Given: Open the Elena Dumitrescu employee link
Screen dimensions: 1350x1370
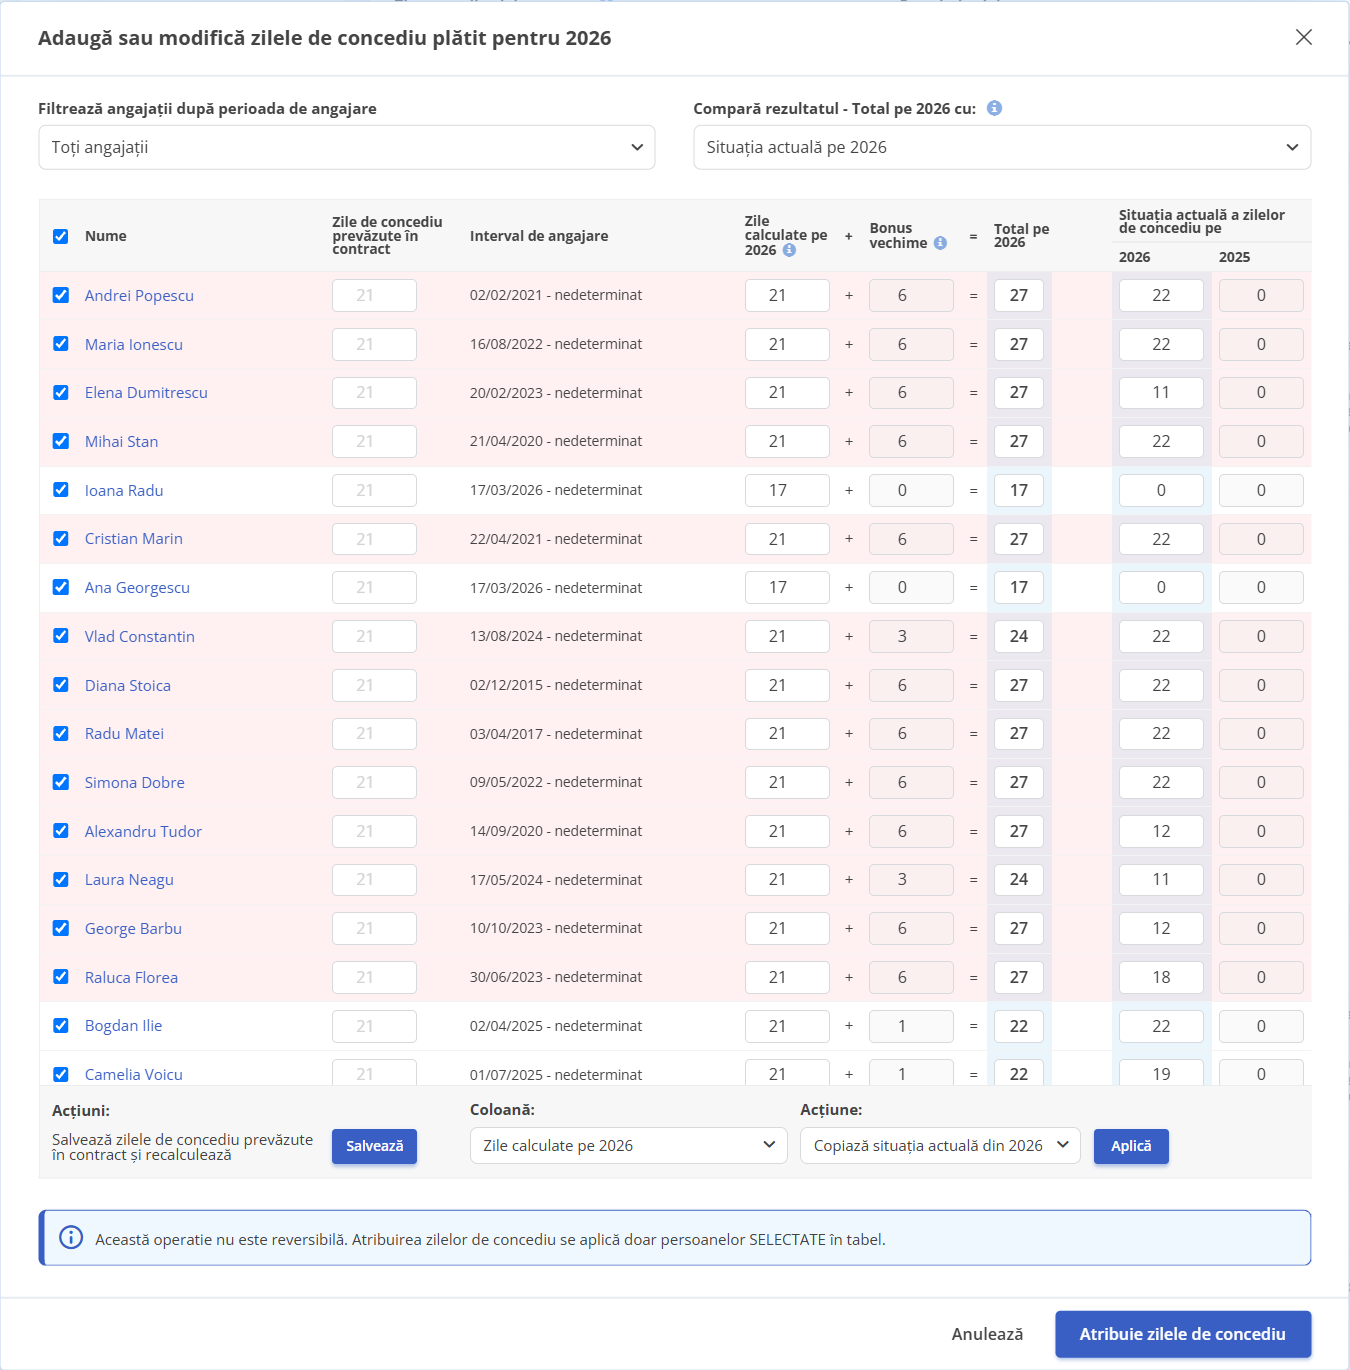Looking at the screenshot, I should 146,393.
